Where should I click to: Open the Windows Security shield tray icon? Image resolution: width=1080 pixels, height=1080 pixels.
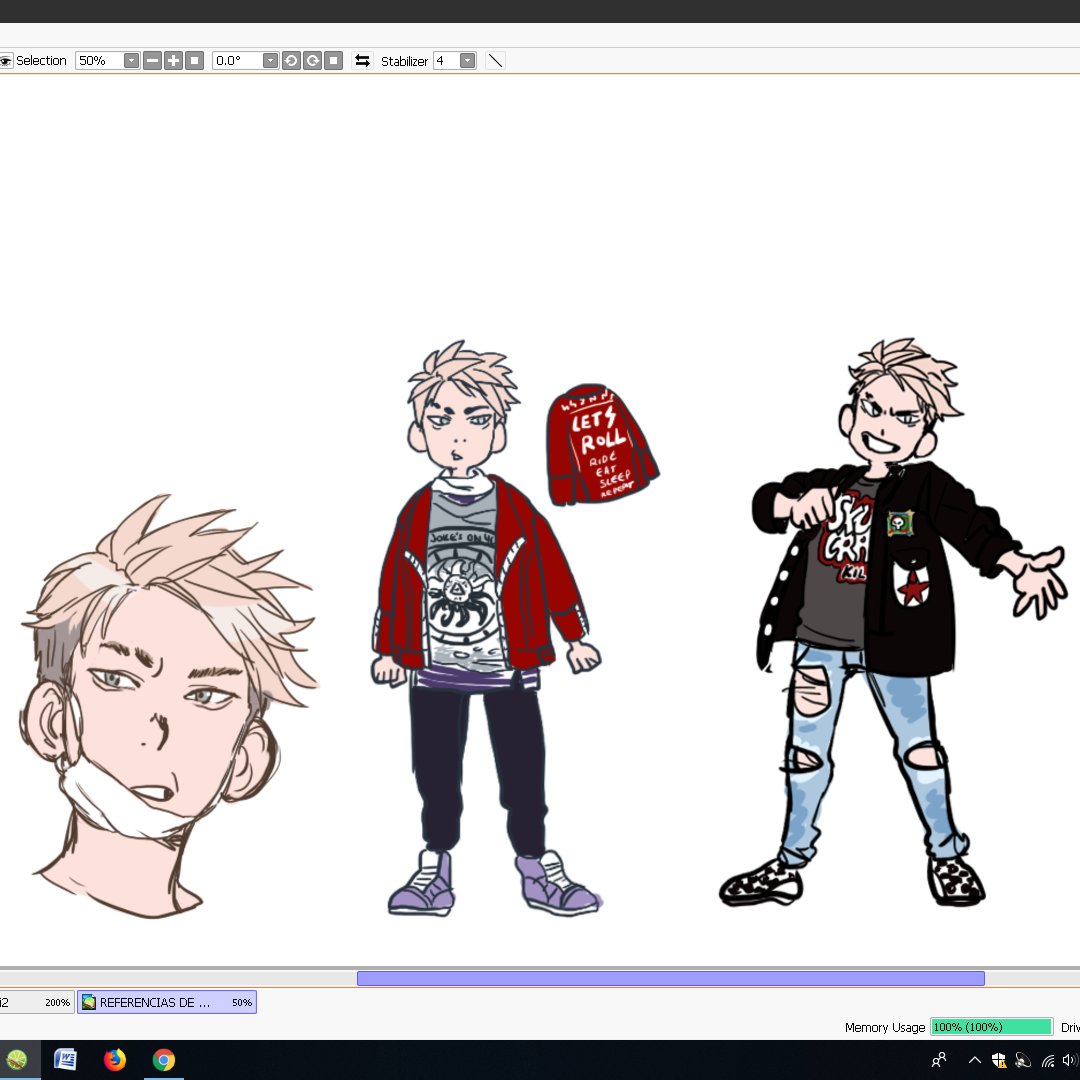click(x=999, y=1060)
